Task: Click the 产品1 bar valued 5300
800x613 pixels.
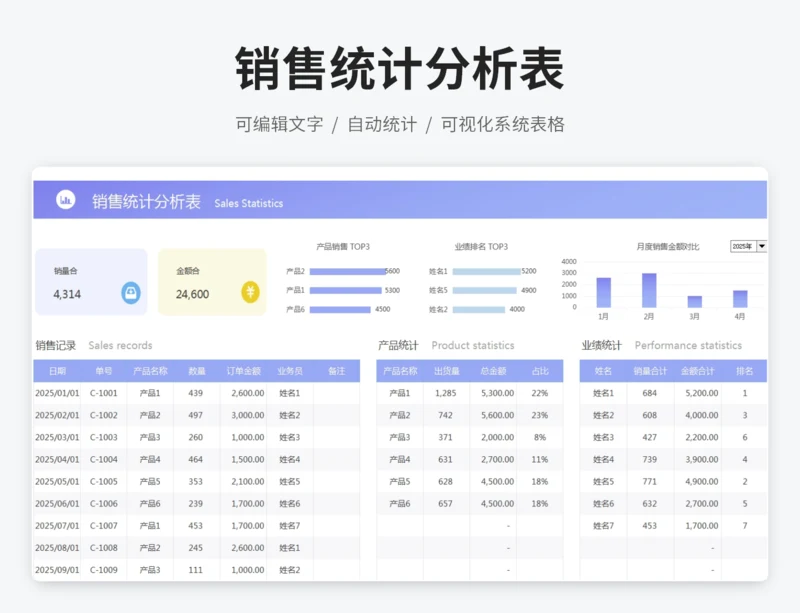Action: (345, 290)
